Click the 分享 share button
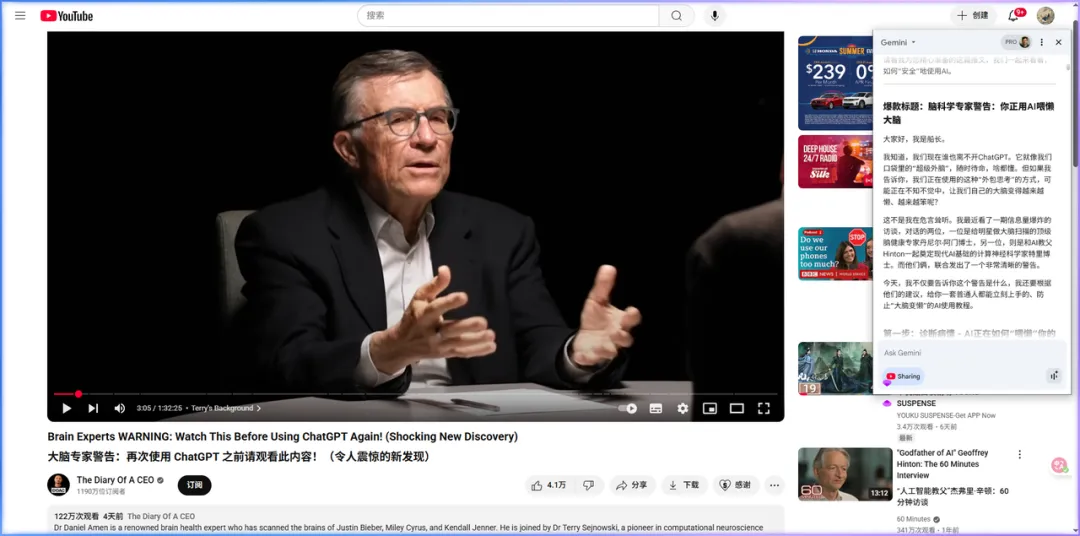The width and height of the screenshot is (1080, 536). click(x=631, y=485)
